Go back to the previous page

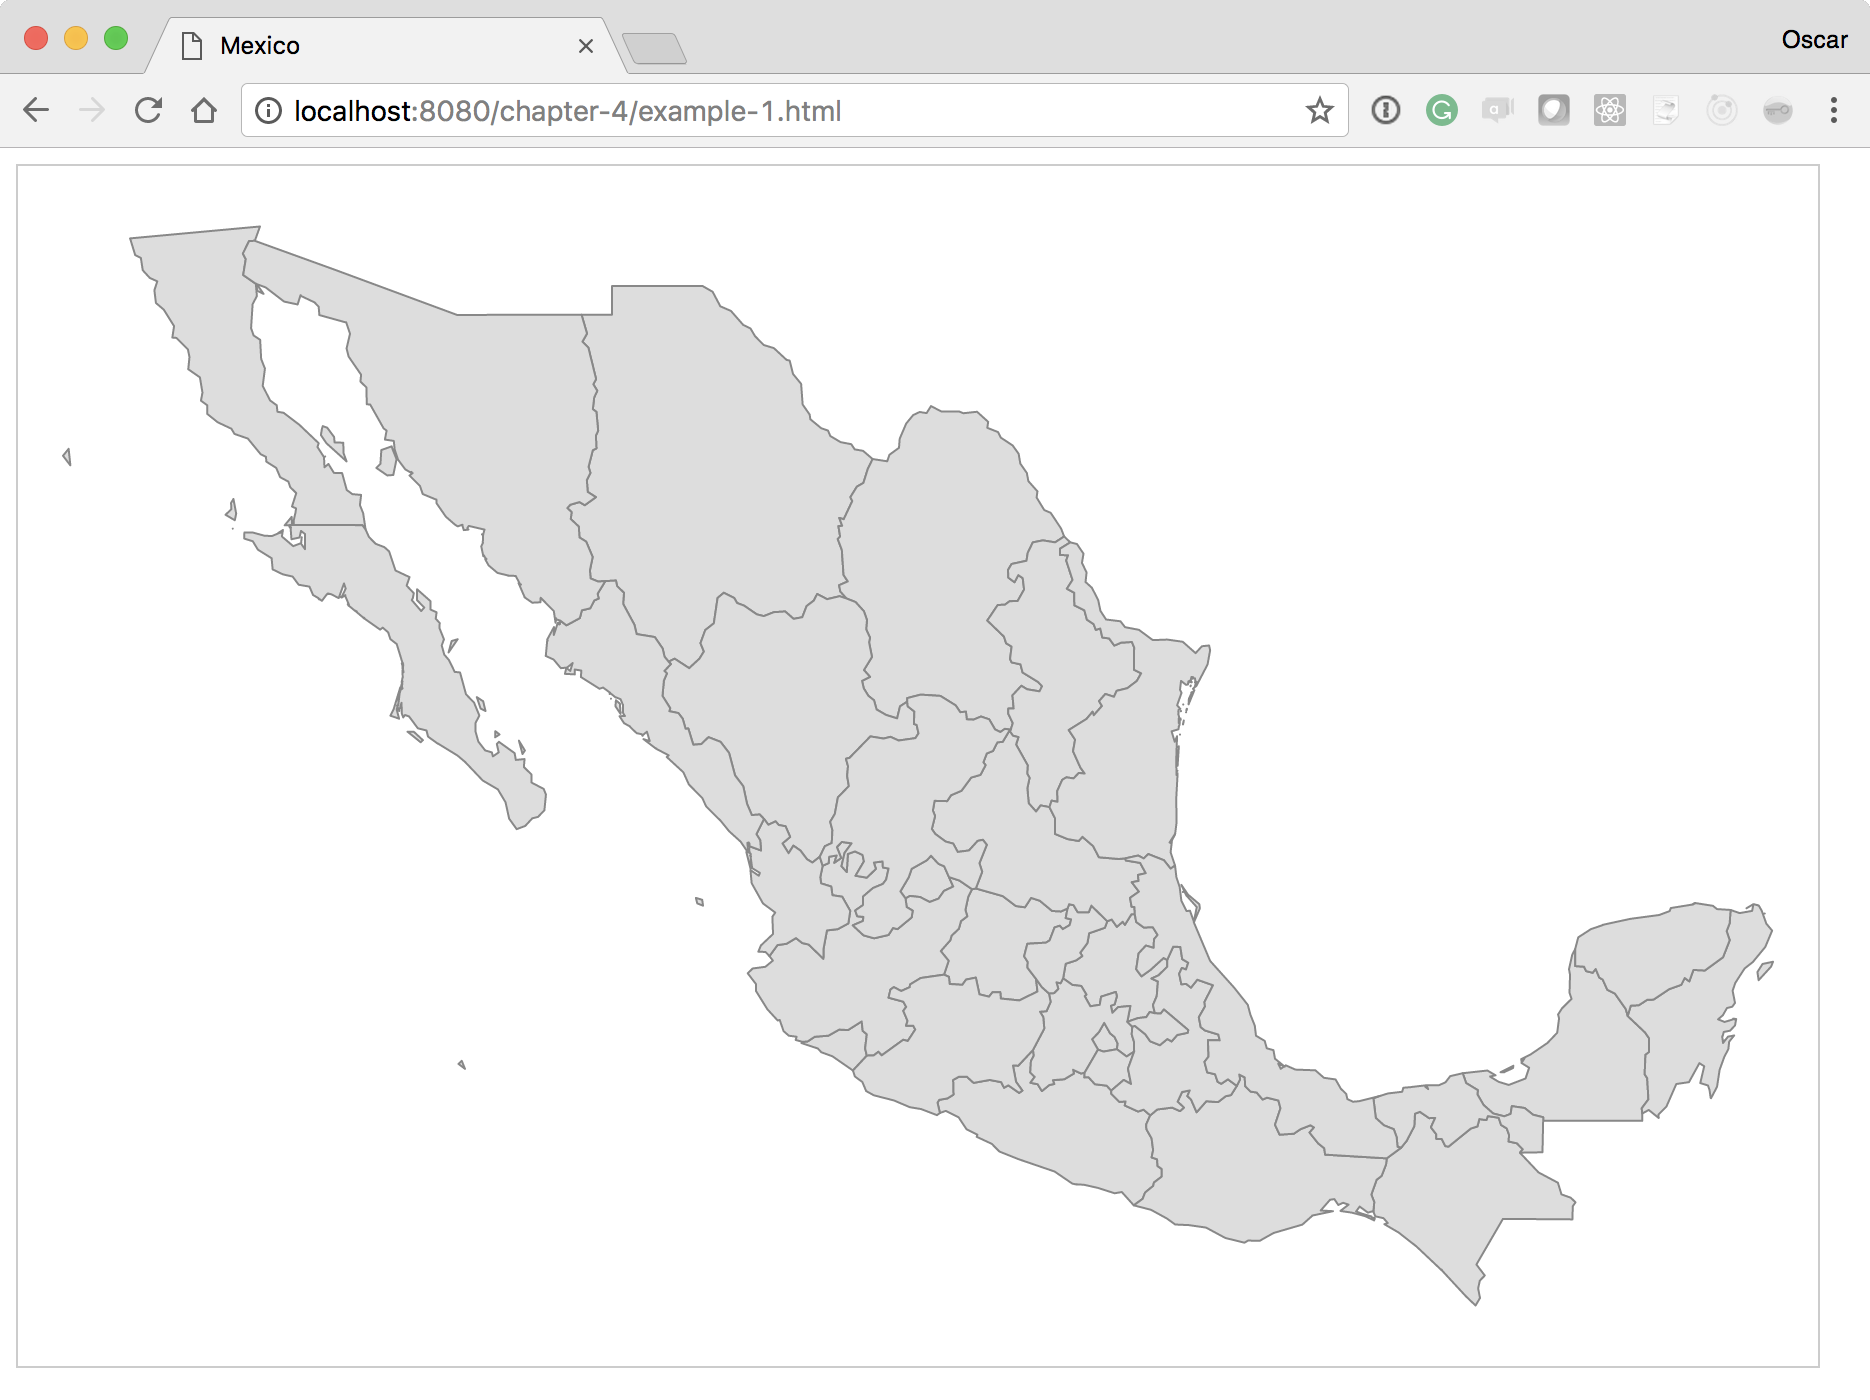coord(36,110)
